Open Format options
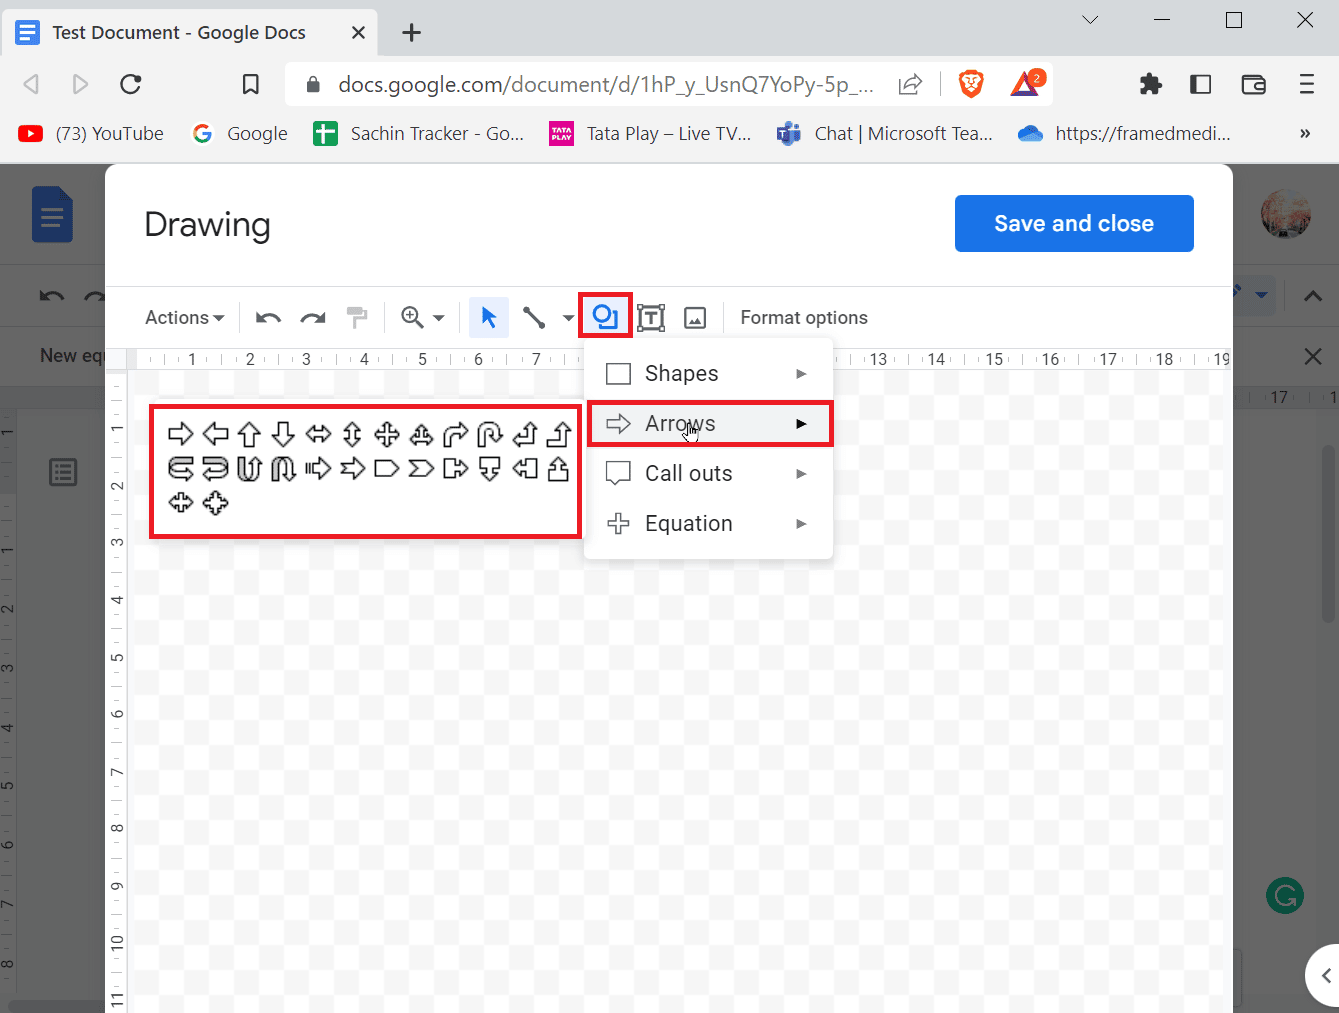 (x=804, y=317)
